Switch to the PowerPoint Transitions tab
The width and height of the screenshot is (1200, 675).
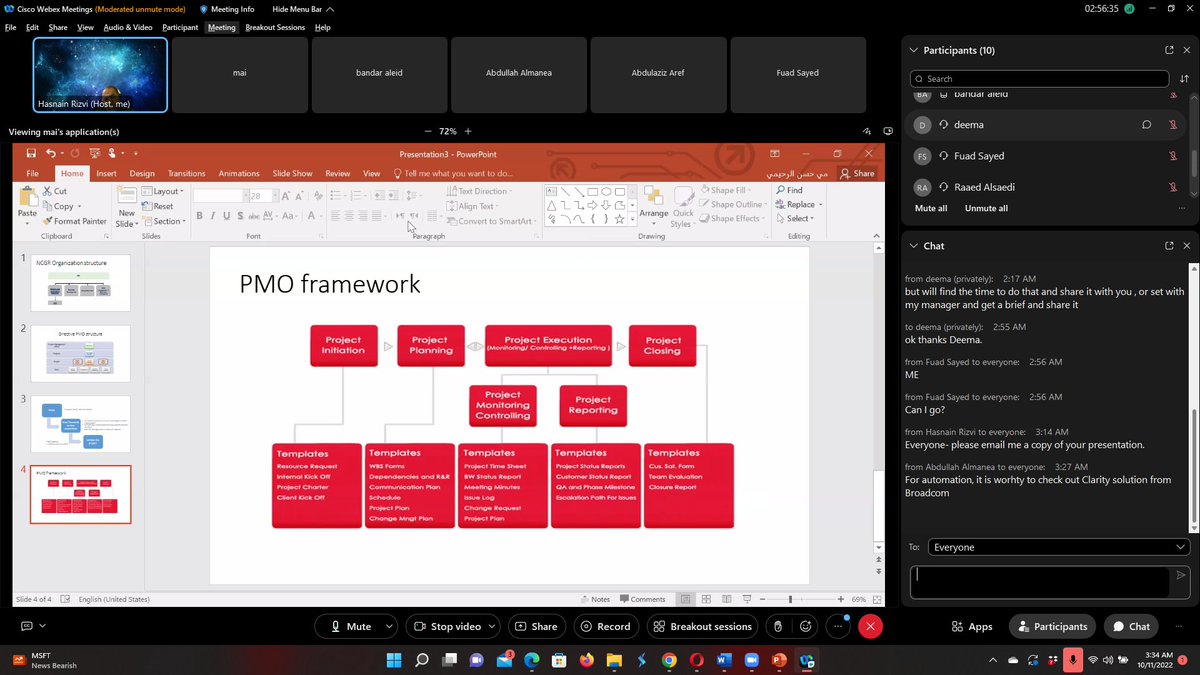click(186, 173)
